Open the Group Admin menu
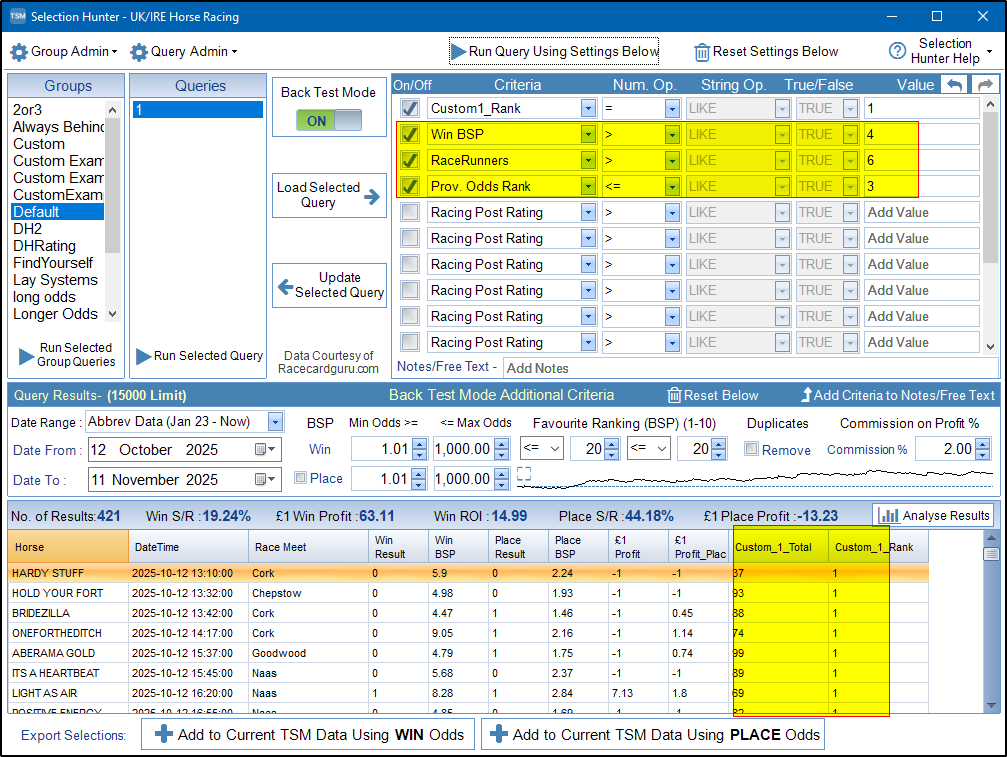Screen dimensions: 1007x757 (x=64, y=51)
